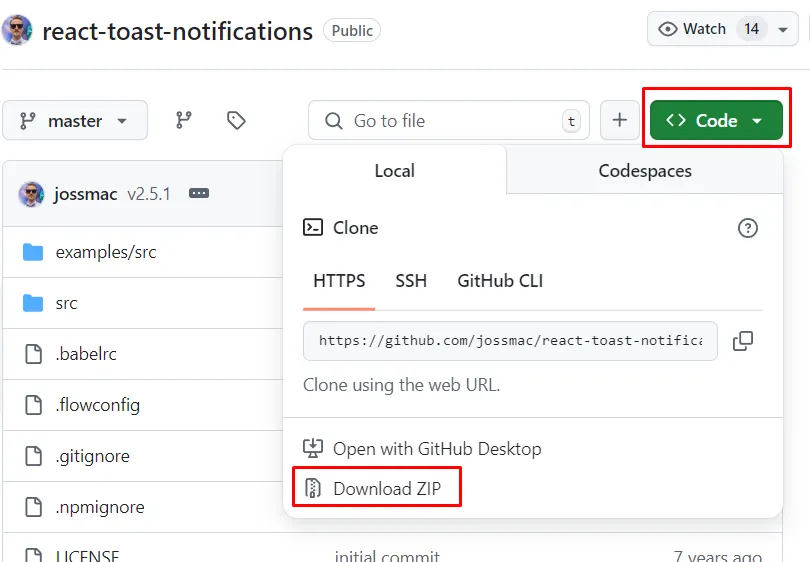Open the .babelrc file

pyautogui.click(x=86, y=354)
